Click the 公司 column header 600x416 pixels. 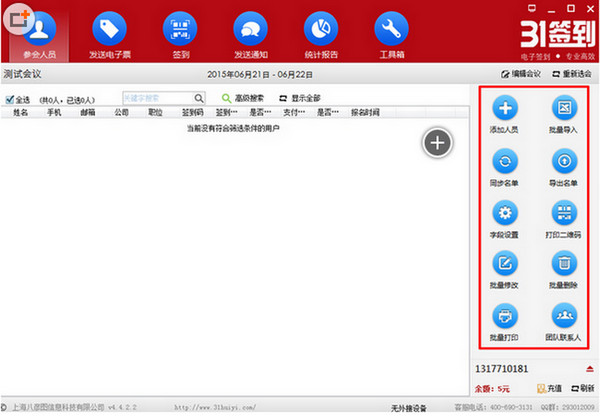121,113
